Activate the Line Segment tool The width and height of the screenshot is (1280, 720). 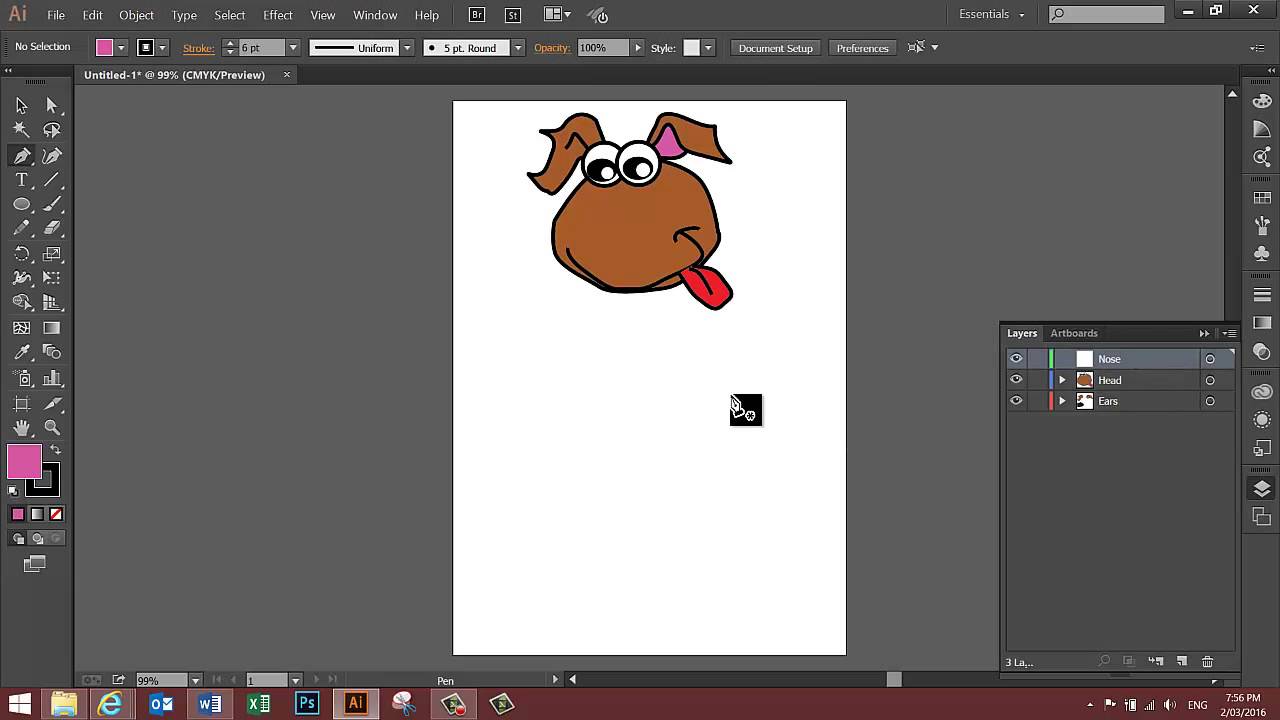52,180
